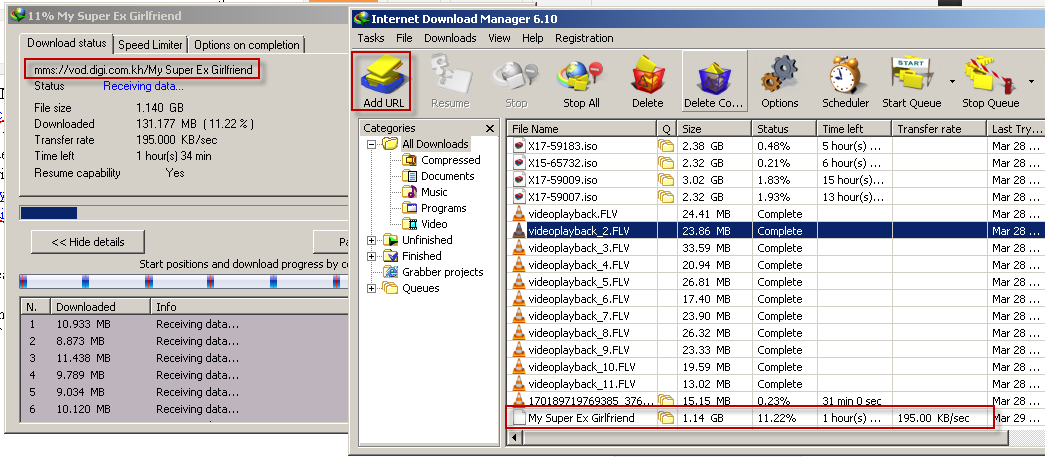Click the Delete Completed toolbar icon
This screenshot has width=1045, height=457.
click(x=714, y=81)
